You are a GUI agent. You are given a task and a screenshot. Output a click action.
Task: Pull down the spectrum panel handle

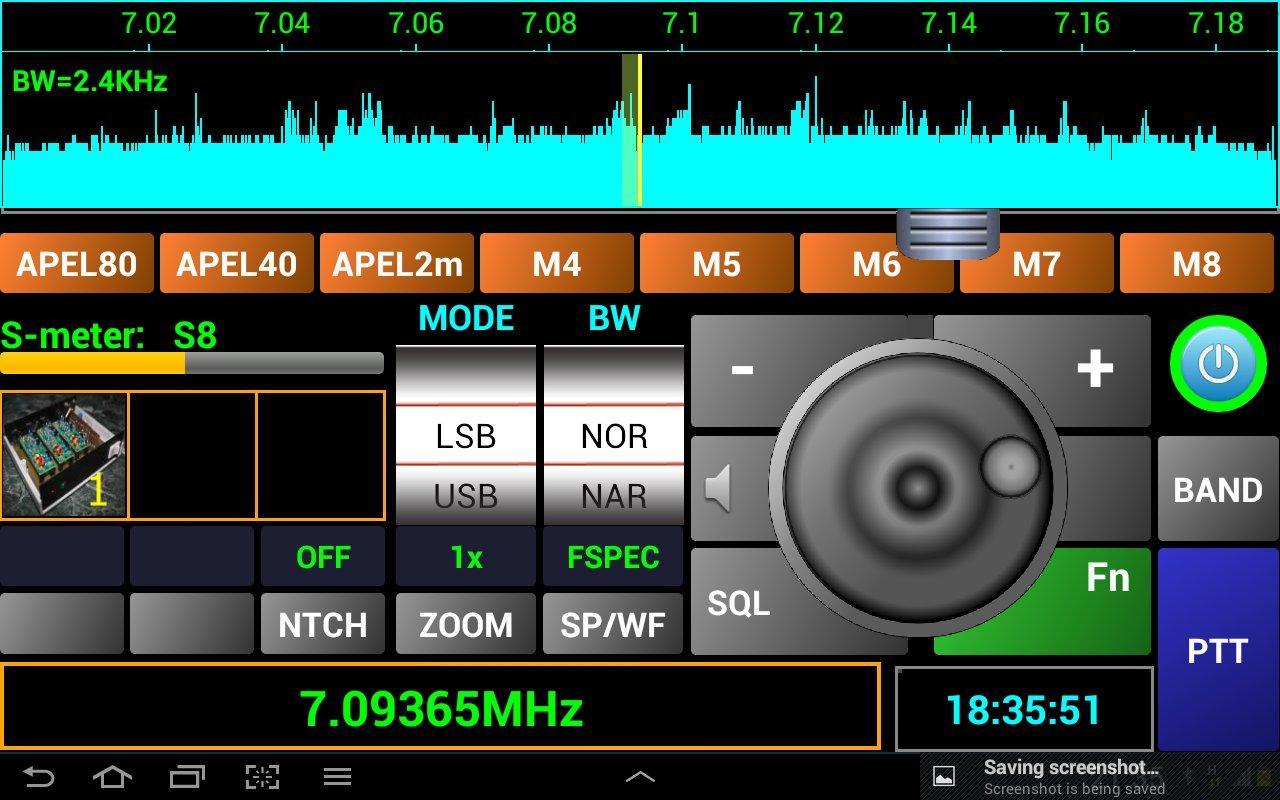click(x=947, y=236)
